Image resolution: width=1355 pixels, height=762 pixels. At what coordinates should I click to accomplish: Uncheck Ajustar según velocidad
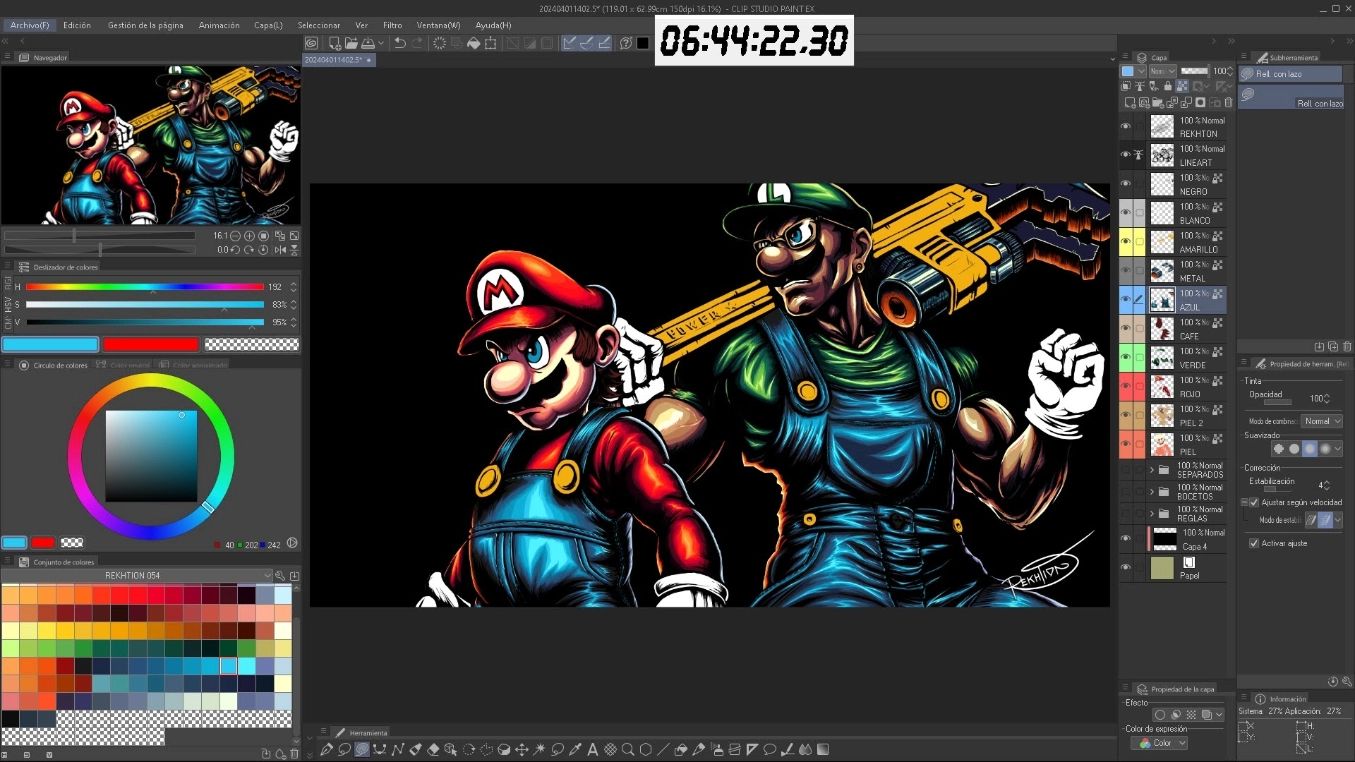pos(1254,502)
